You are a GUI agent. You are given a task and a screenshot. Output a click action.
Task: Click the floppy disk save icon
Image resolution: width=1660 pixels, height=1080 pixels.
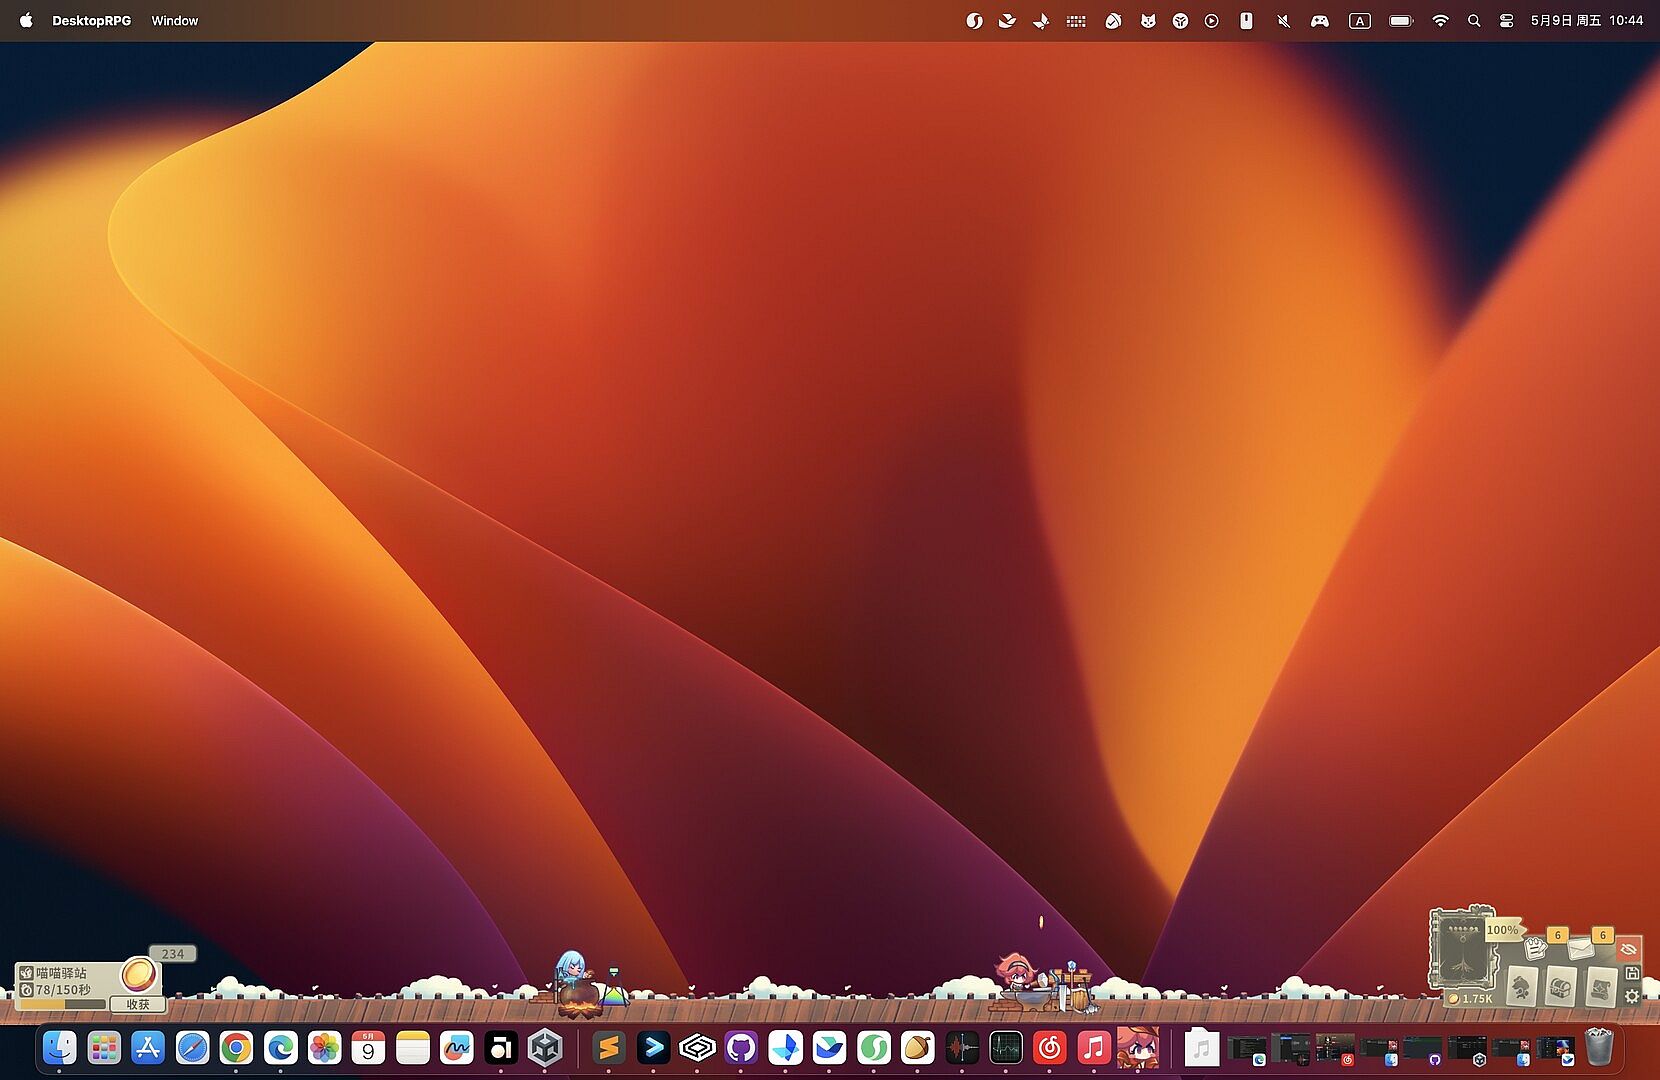tap(1632, 973)
